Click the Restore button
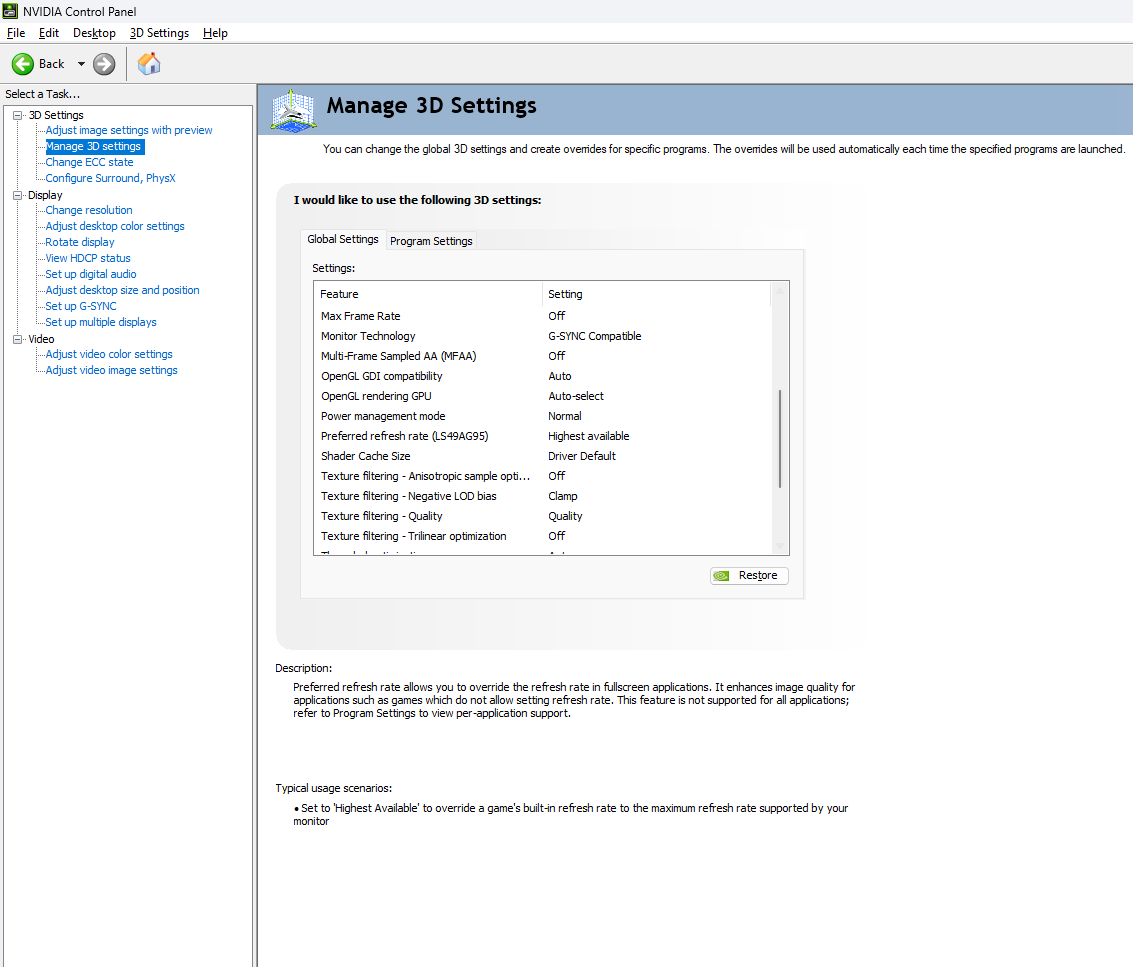The width and height of the screenshot is (1133, 967). [x=749, y=575]
